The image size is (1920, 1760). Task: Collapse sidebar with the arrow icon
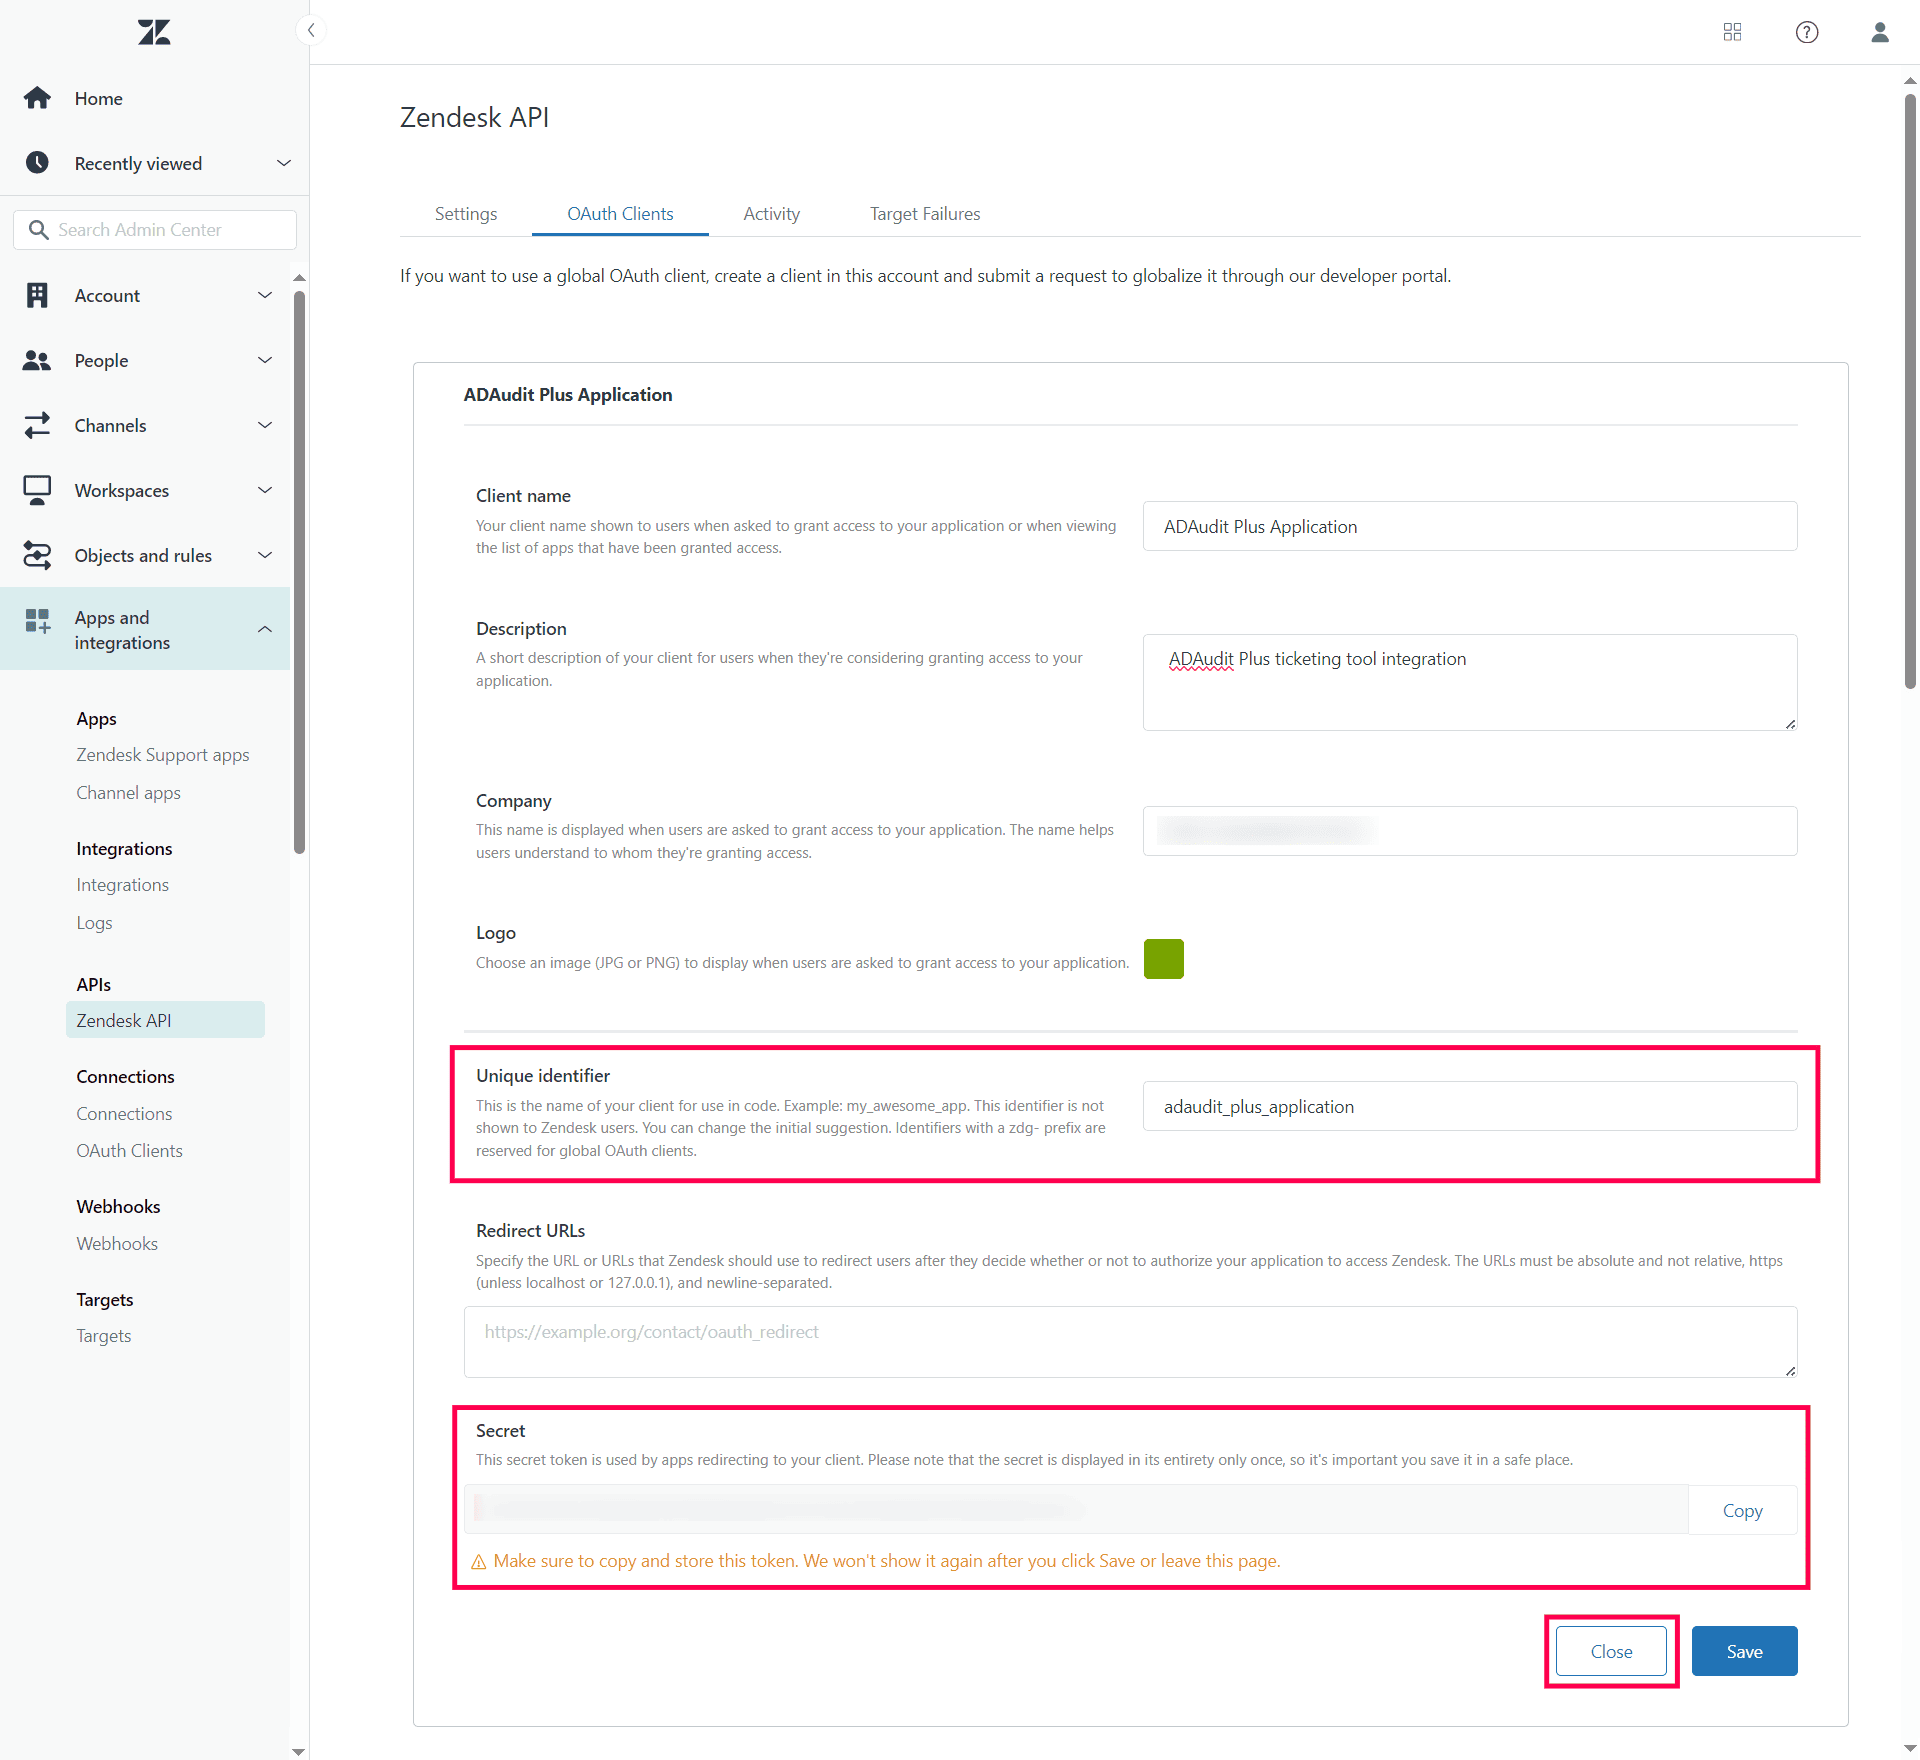311,30
